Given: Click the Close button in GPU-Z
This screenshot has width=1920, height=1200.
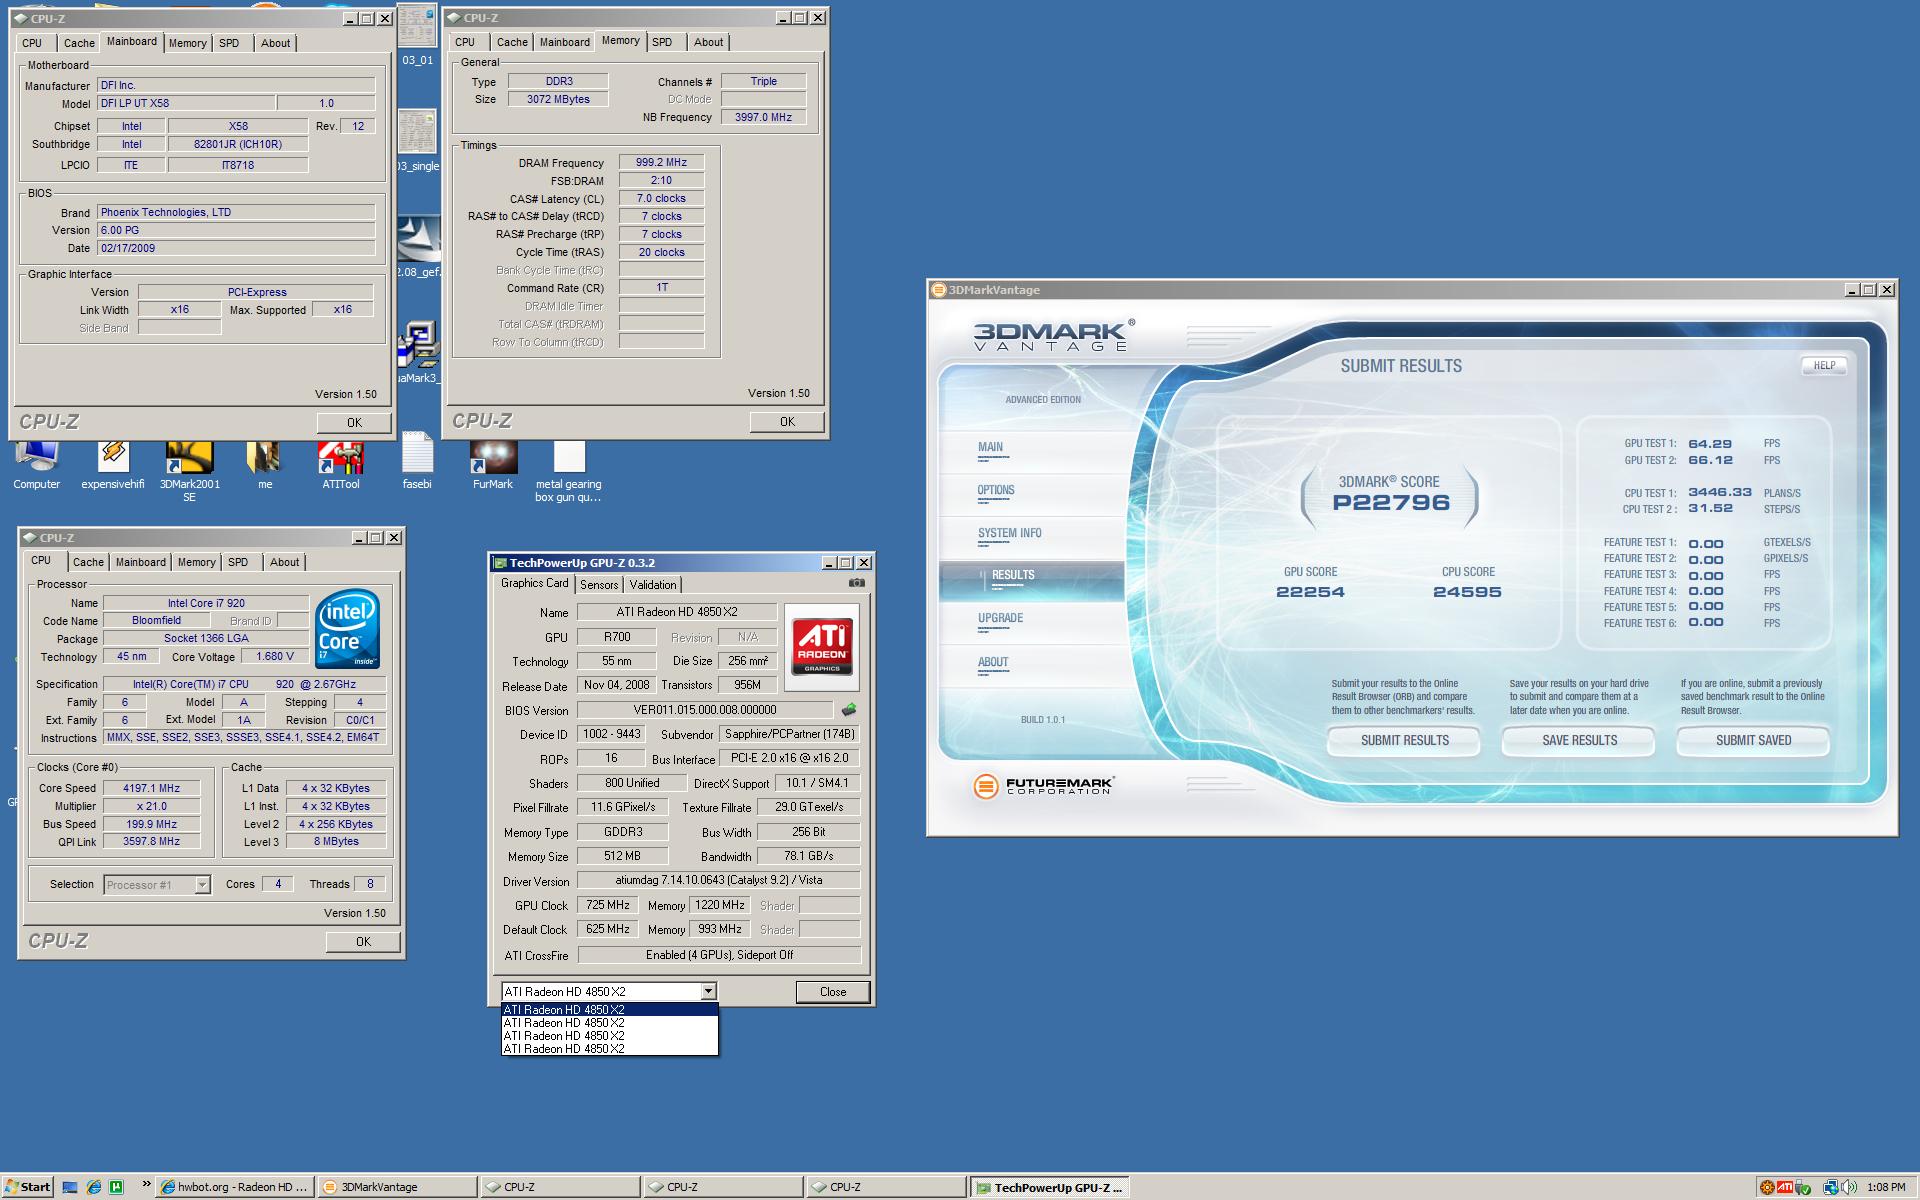Looking at the screenshot, I should click(x=832, y=992).
